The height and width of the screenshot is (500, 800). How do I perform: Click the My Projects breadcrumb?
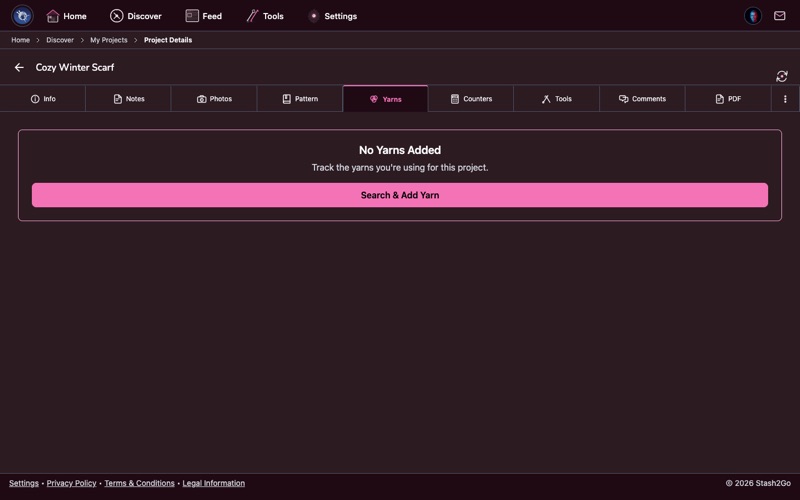pos(108,40)
